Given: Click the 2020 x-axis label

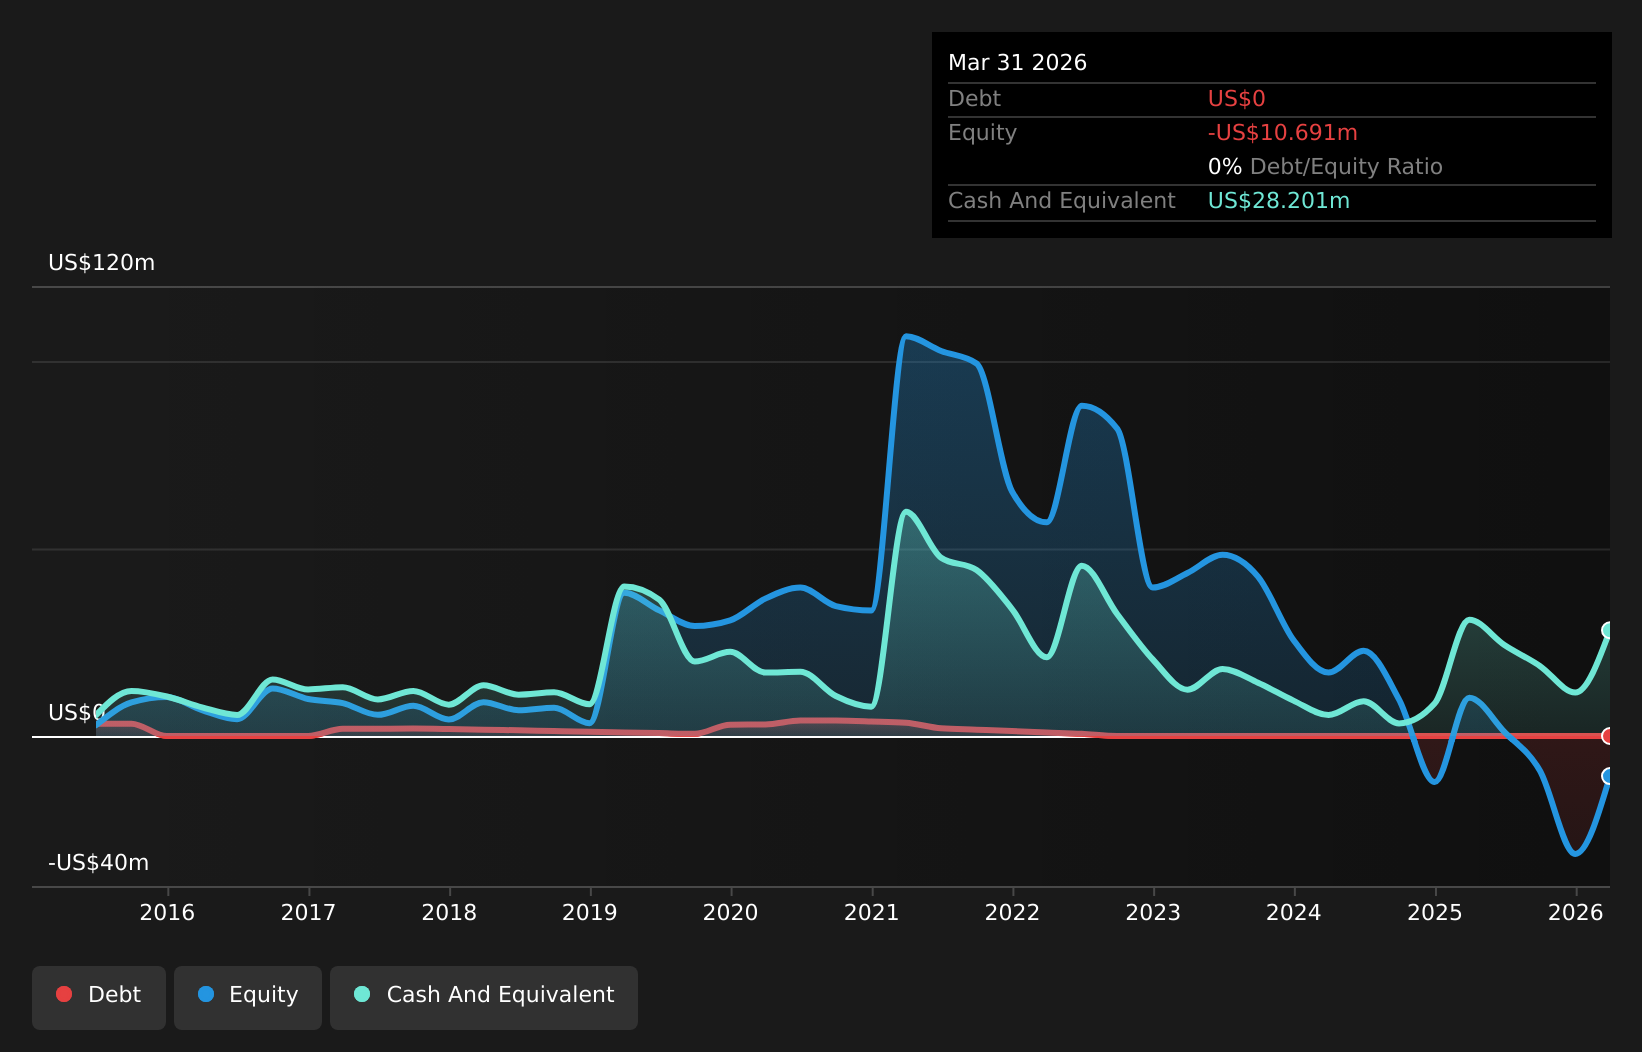Looking at the screenshot, I should point(731,912).
